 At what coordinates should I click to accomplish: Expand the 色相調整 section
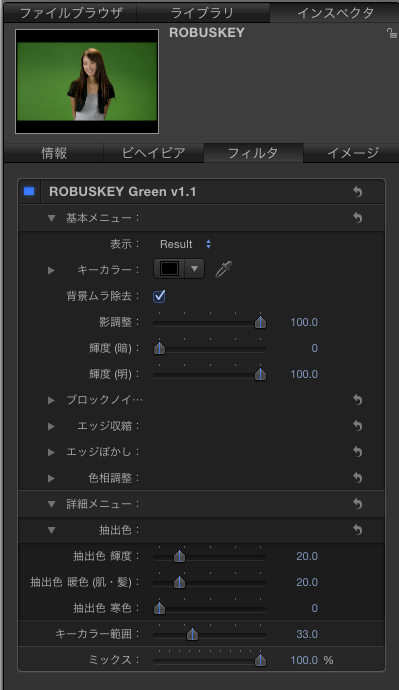pyautogui.click(x=51, y=478)
